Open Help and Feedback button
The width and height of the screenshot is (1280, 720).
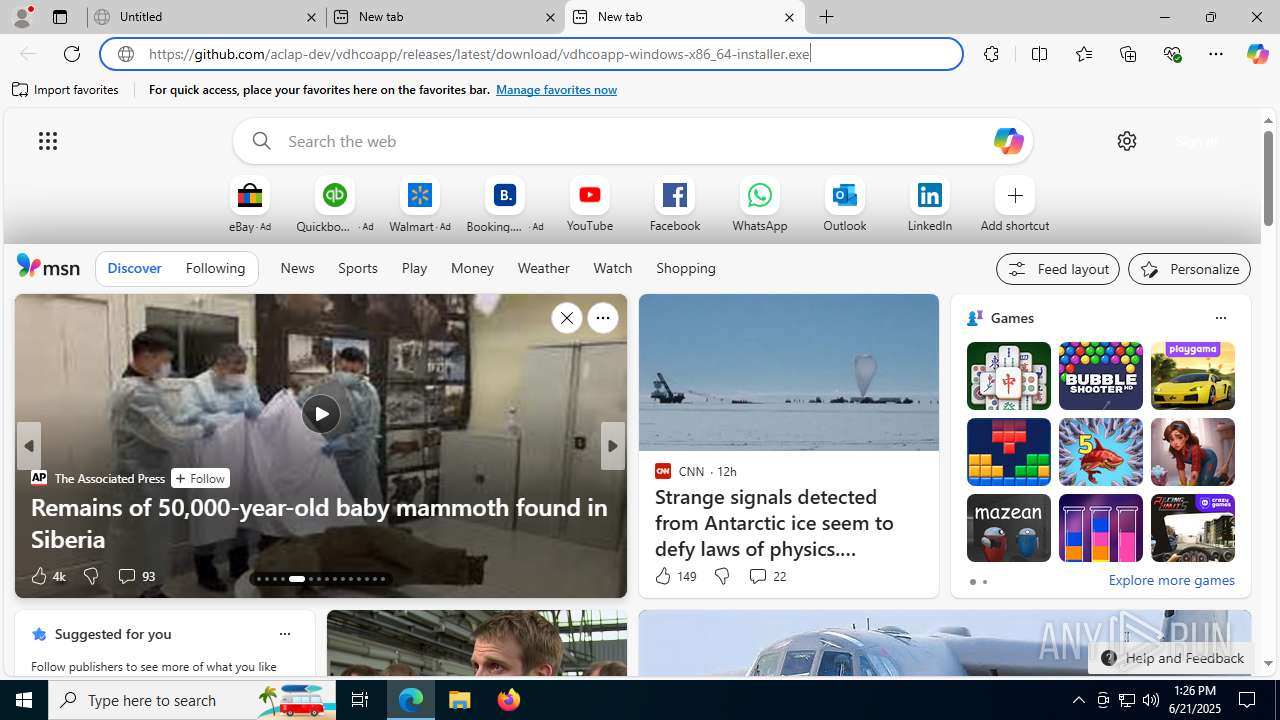1171,658
